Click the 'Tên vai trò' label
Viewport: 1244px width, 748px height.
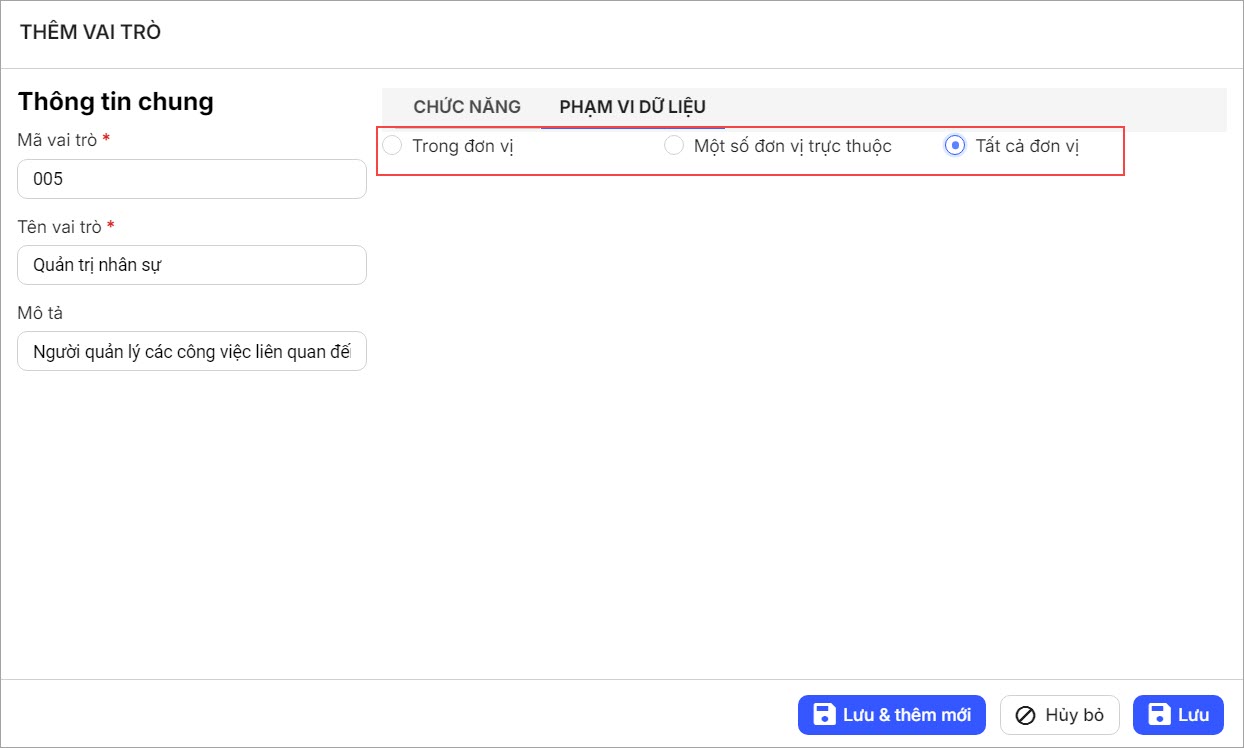(60, 227)
